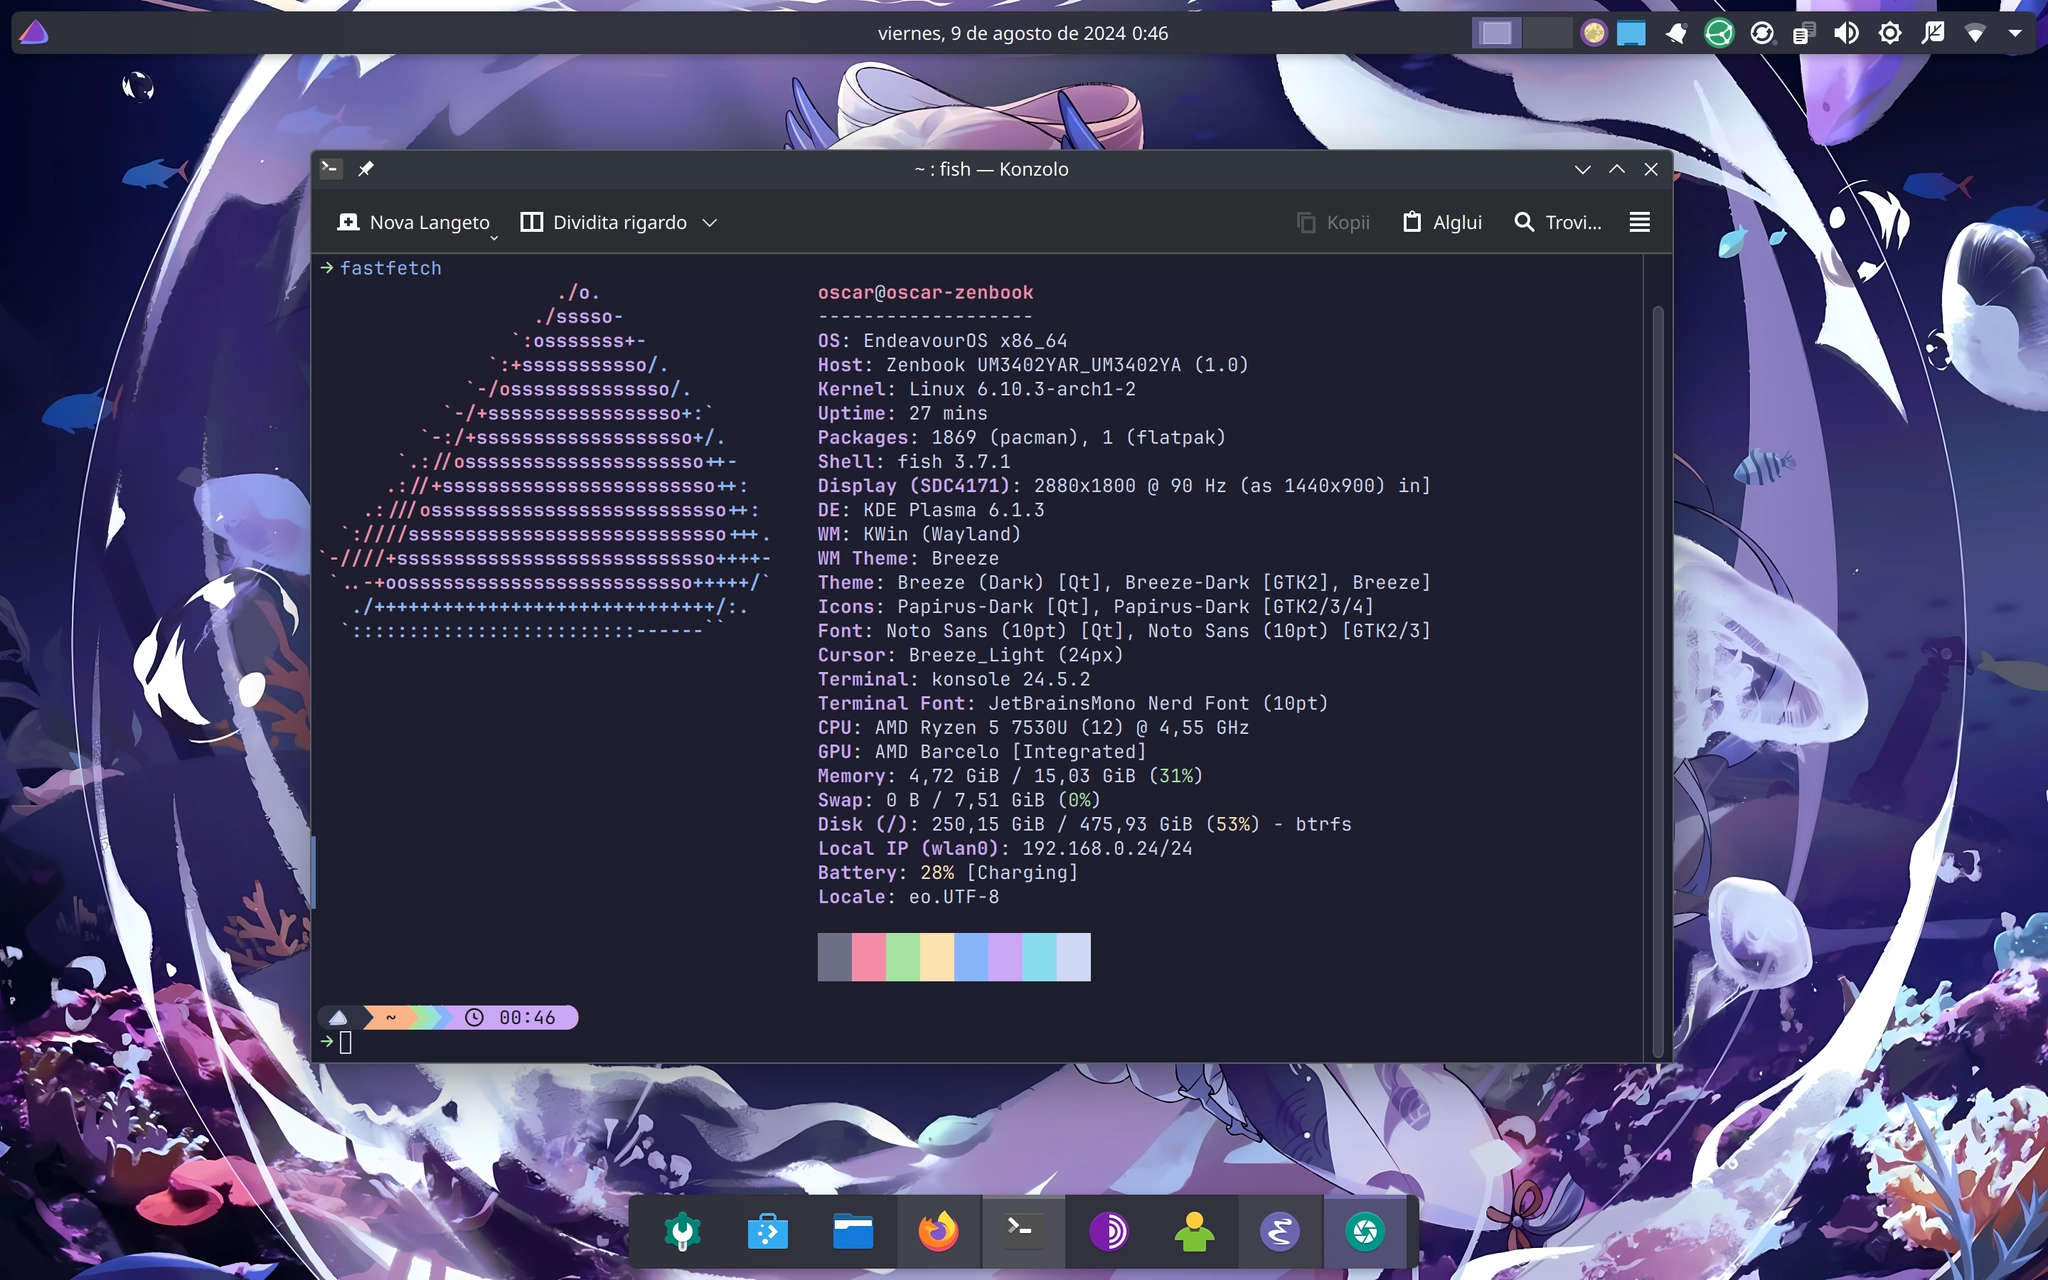Screen dimensions: 2048x1280
Task: Click the 'CPU: AMD Ryzen 5 7530U' line
Action: [x=1033, y=727]
